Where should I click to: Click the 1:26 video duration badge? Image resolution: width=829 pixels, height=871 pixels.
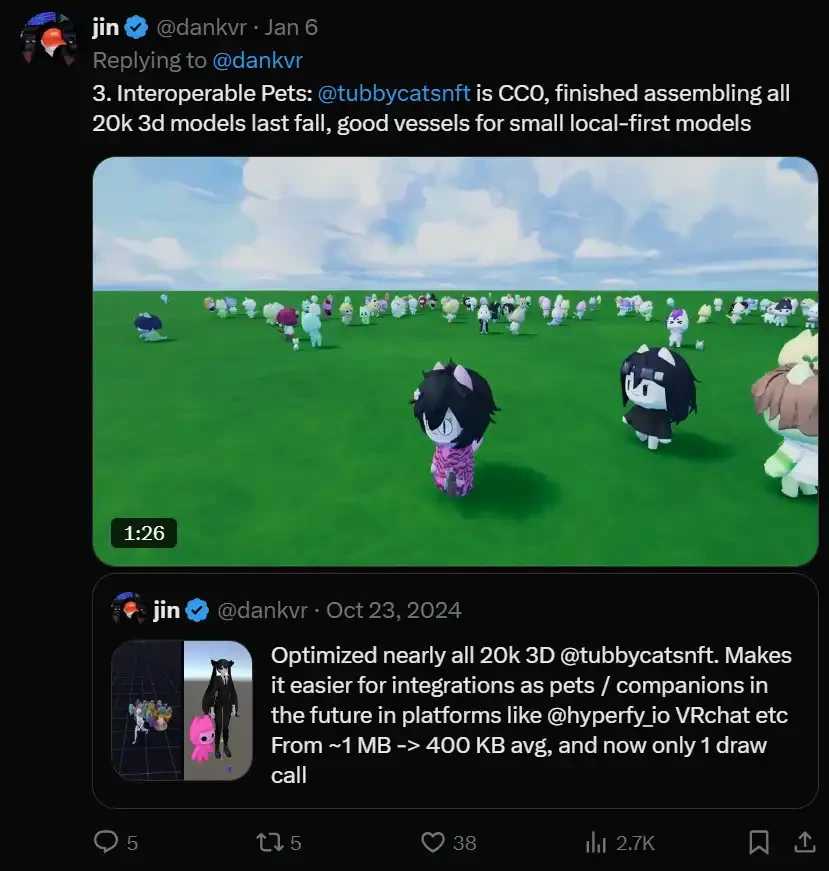click(144, 533)
